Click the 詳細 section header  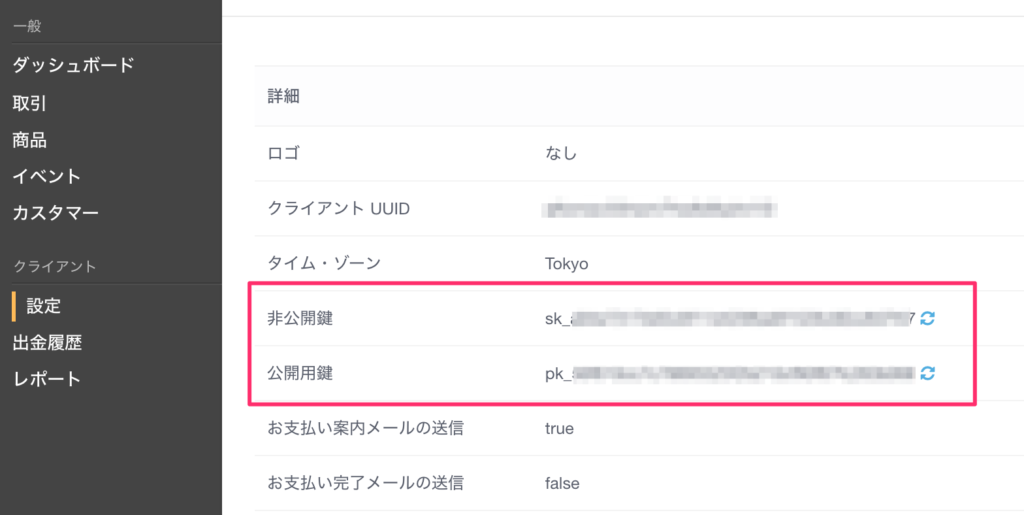pyautogui.click(x=283, y=97)
